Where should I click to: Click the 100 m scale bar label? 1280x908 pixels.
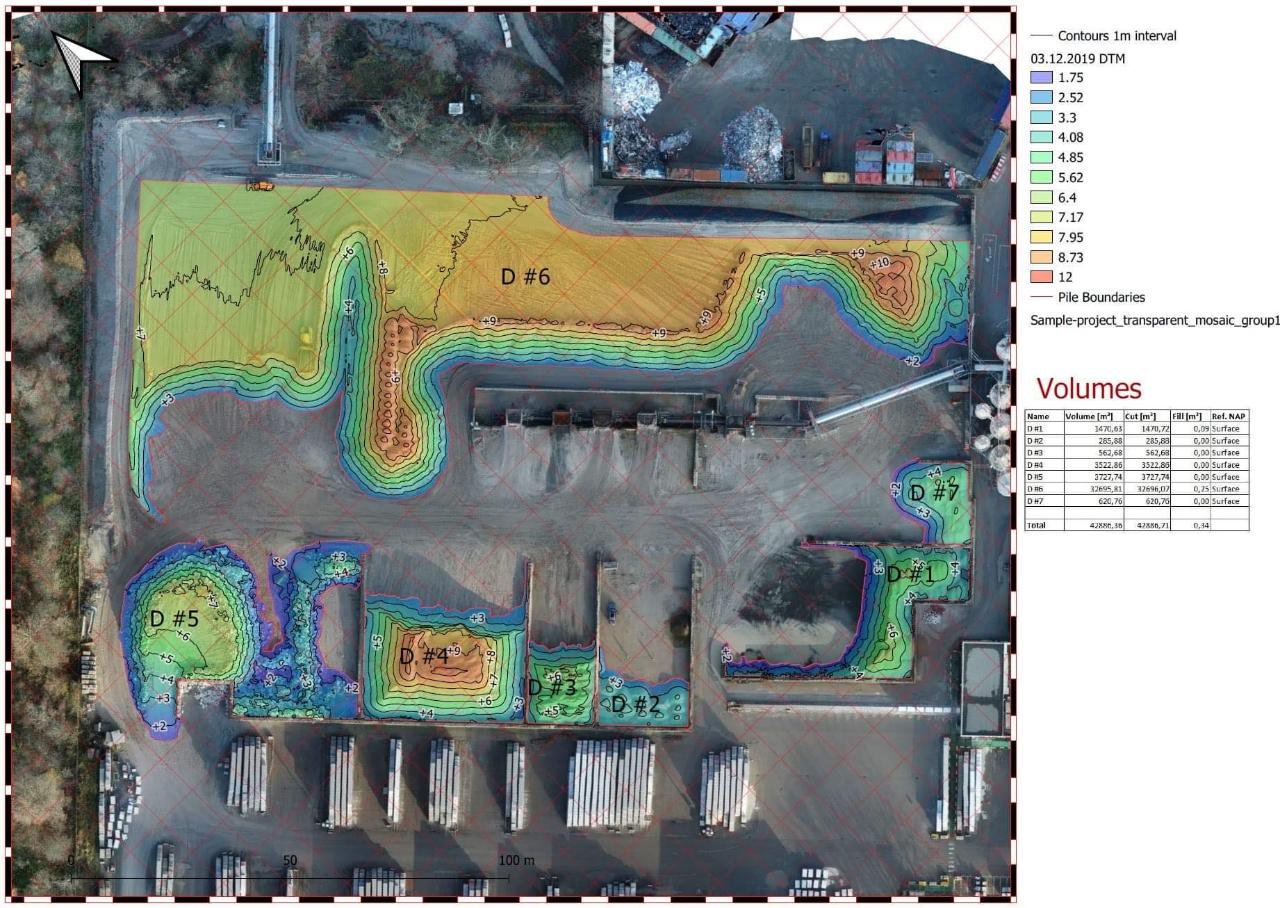pos(517,861)
